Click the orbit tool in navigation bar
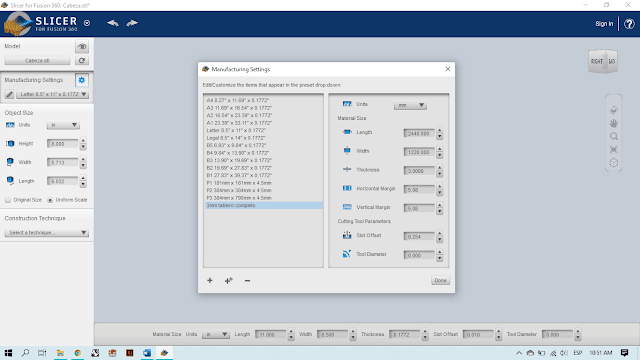This screenshot has height=360, width=640. (613, 110)
